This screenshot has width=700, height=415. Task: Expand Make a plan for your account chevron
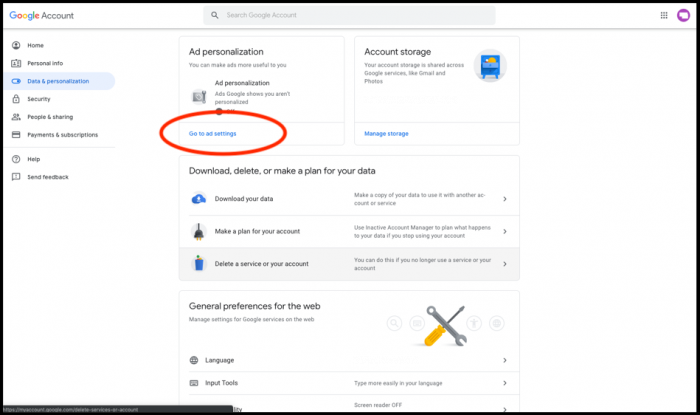[x=505, y=232]
